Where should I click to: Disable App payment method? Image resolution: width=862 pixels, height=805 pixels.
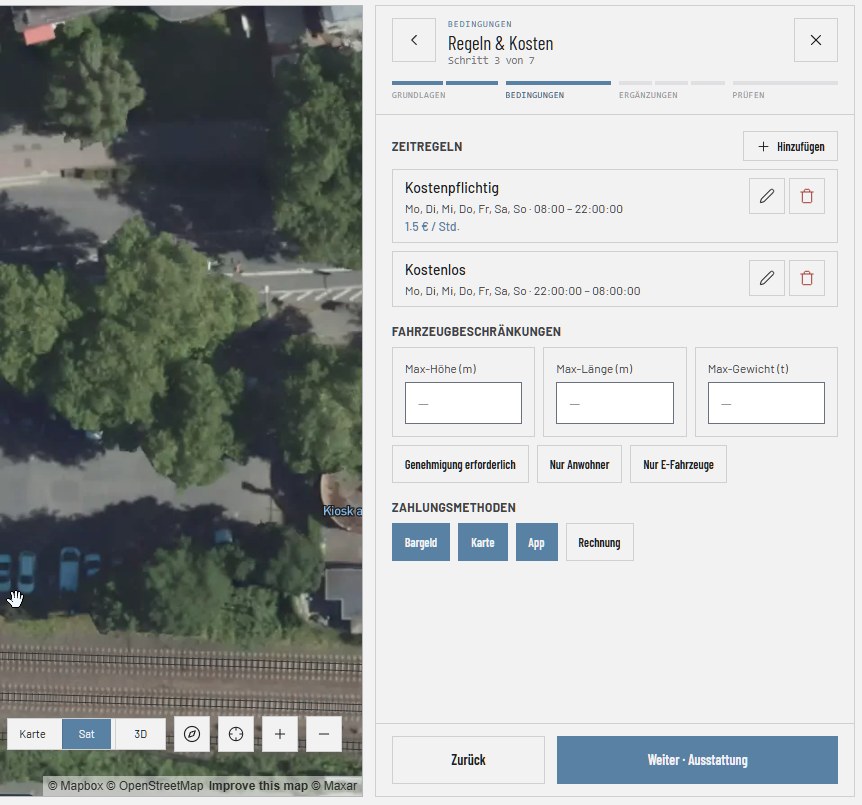click(537, 542)
